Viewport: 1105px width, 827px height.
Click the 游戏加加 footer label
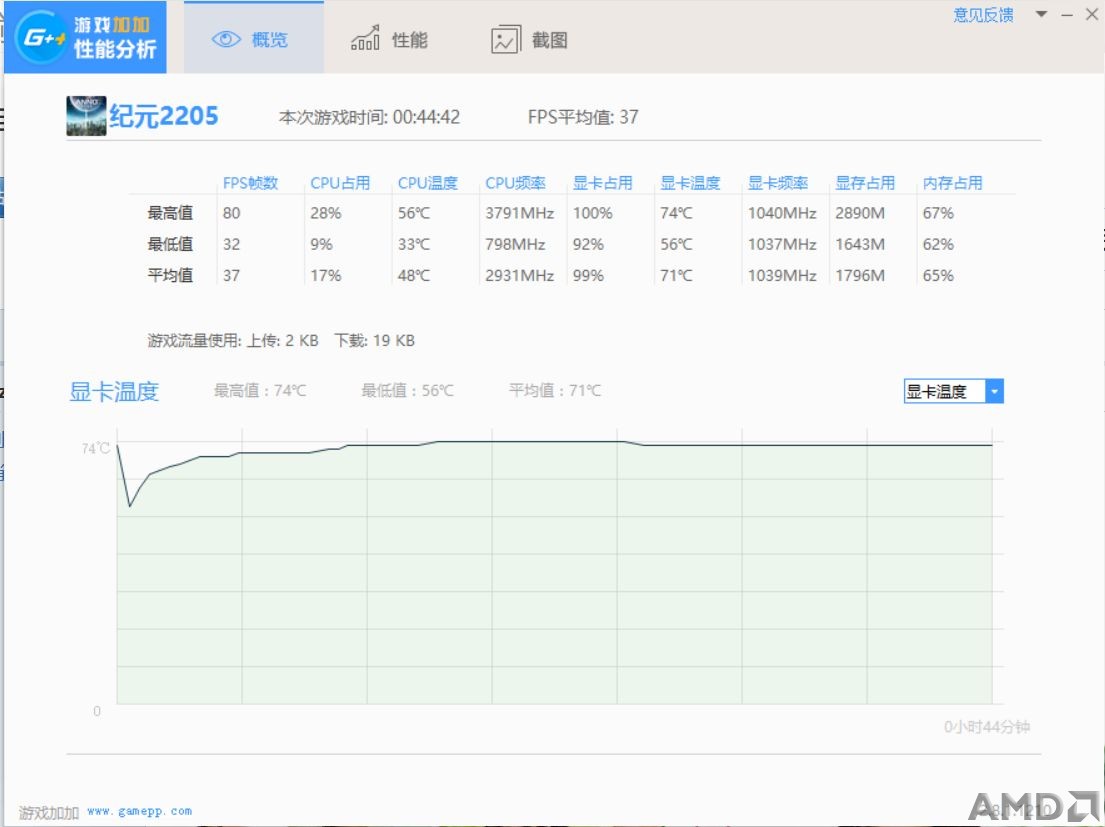coord(49,813)
